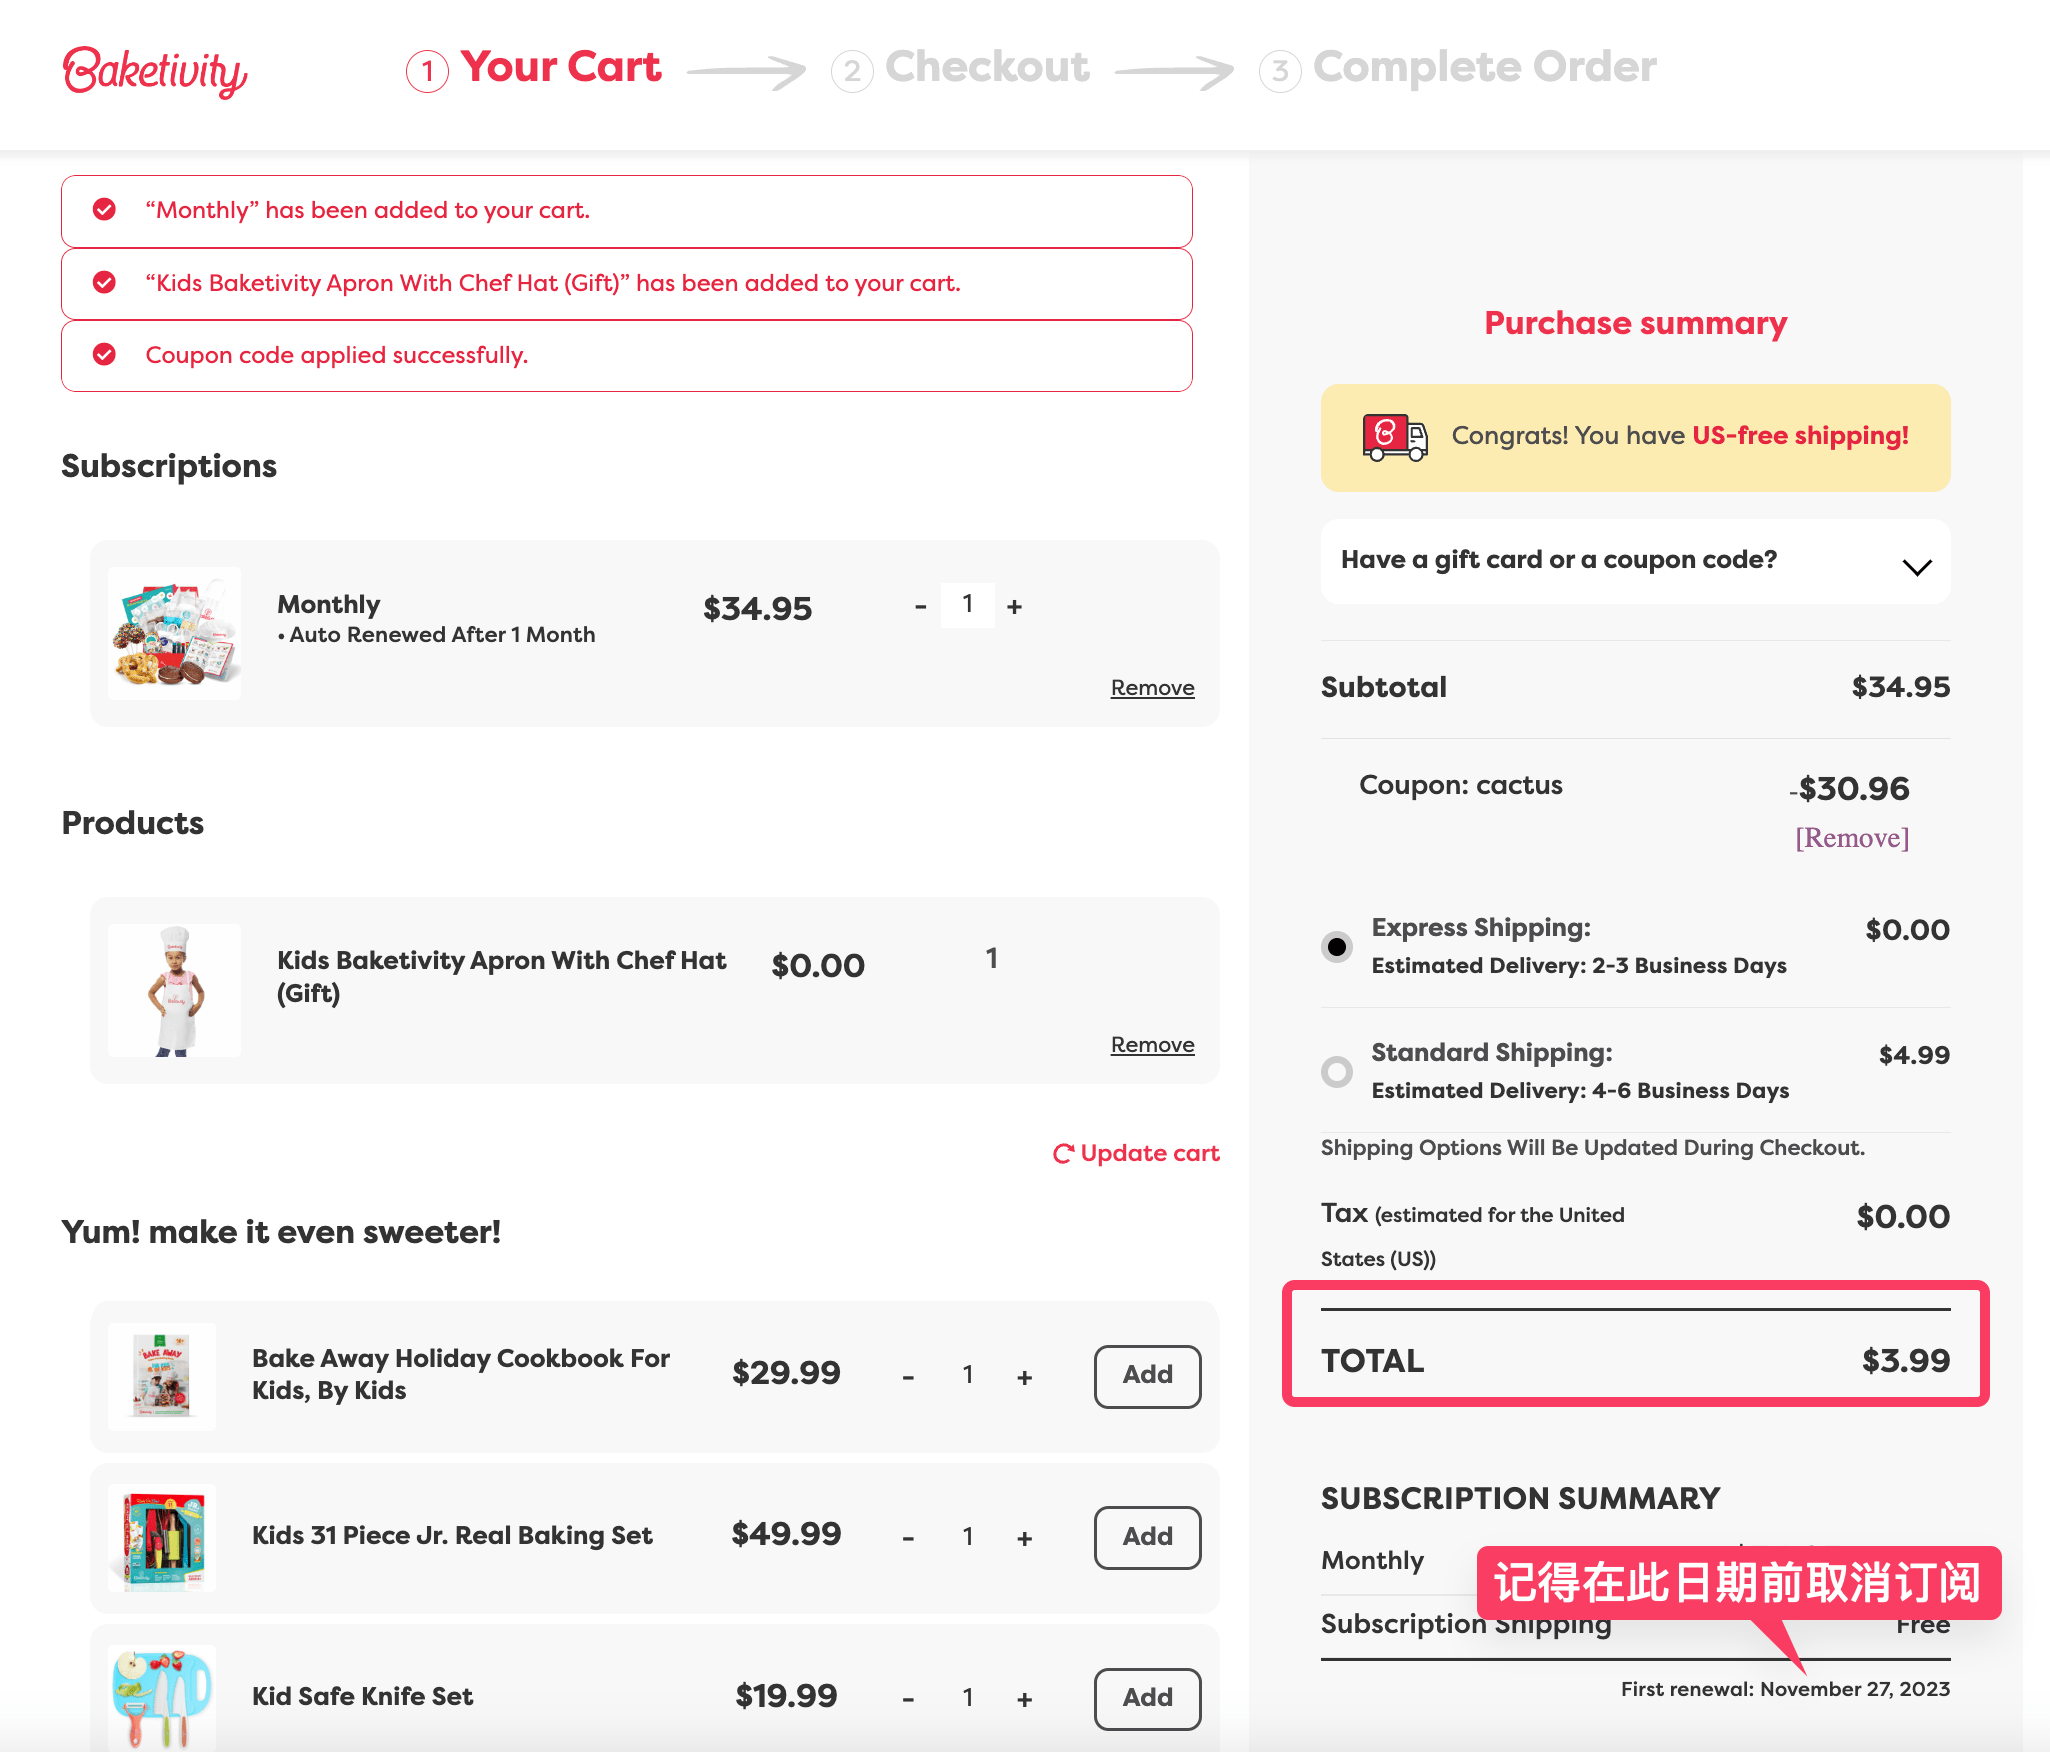
Task: Click the free shipping truck icon
Action: [1394, 437]
